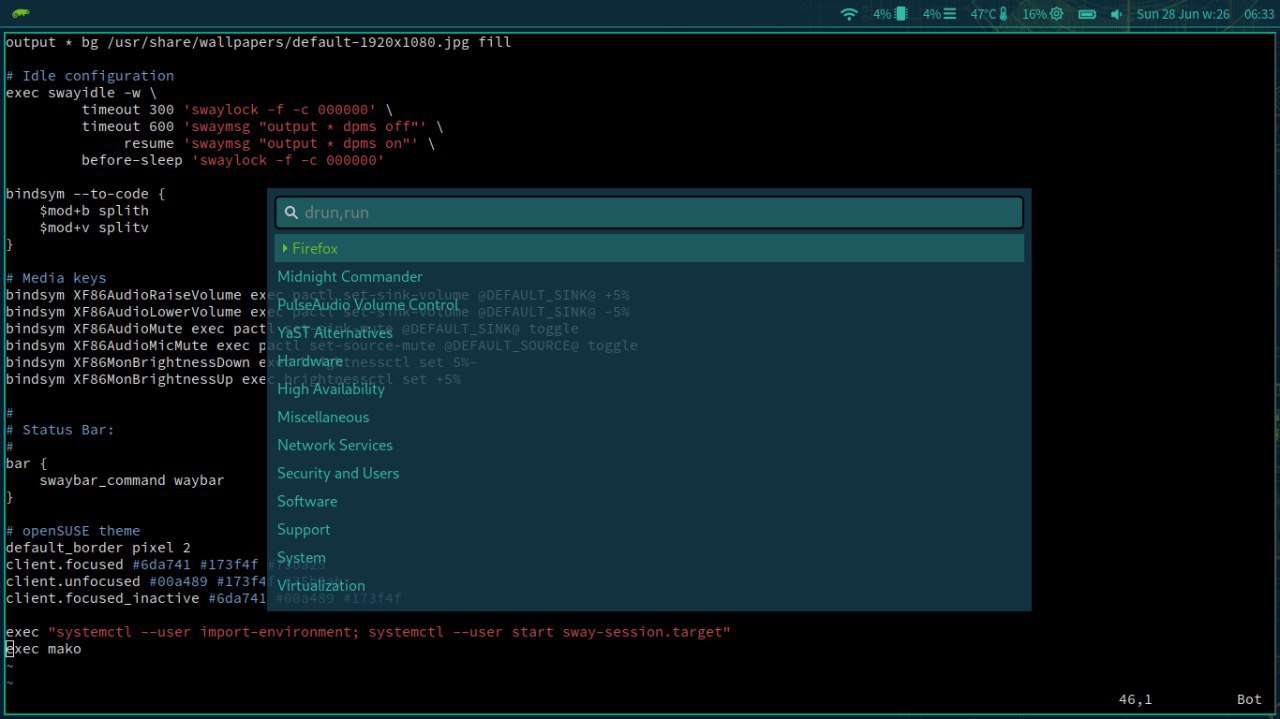Screen dimensions: 1280x719
Task: Click the memory usage bars icon
Action: click(950, 14)
